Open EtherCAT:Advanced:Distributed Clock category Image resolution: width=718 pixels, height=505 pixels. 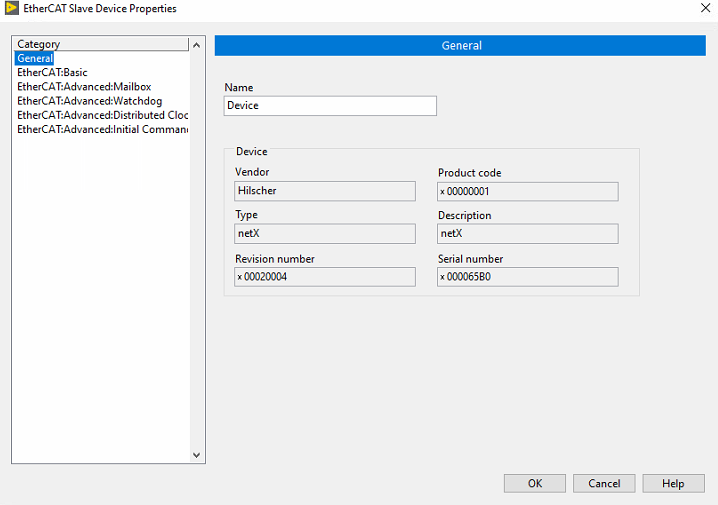[103, 115]
